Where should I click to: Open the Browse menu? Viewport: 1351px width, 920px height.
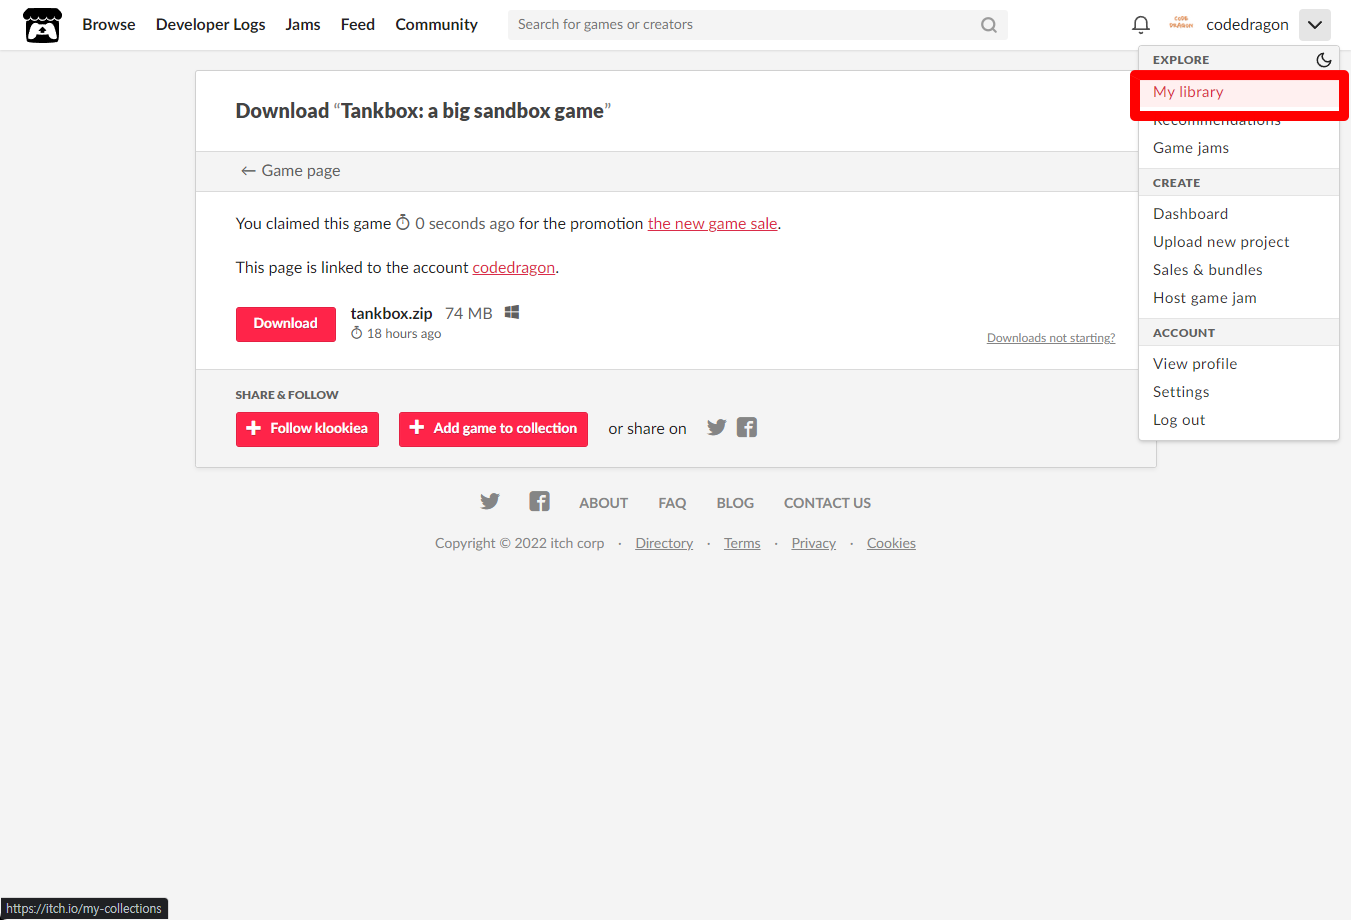point(109,25)
